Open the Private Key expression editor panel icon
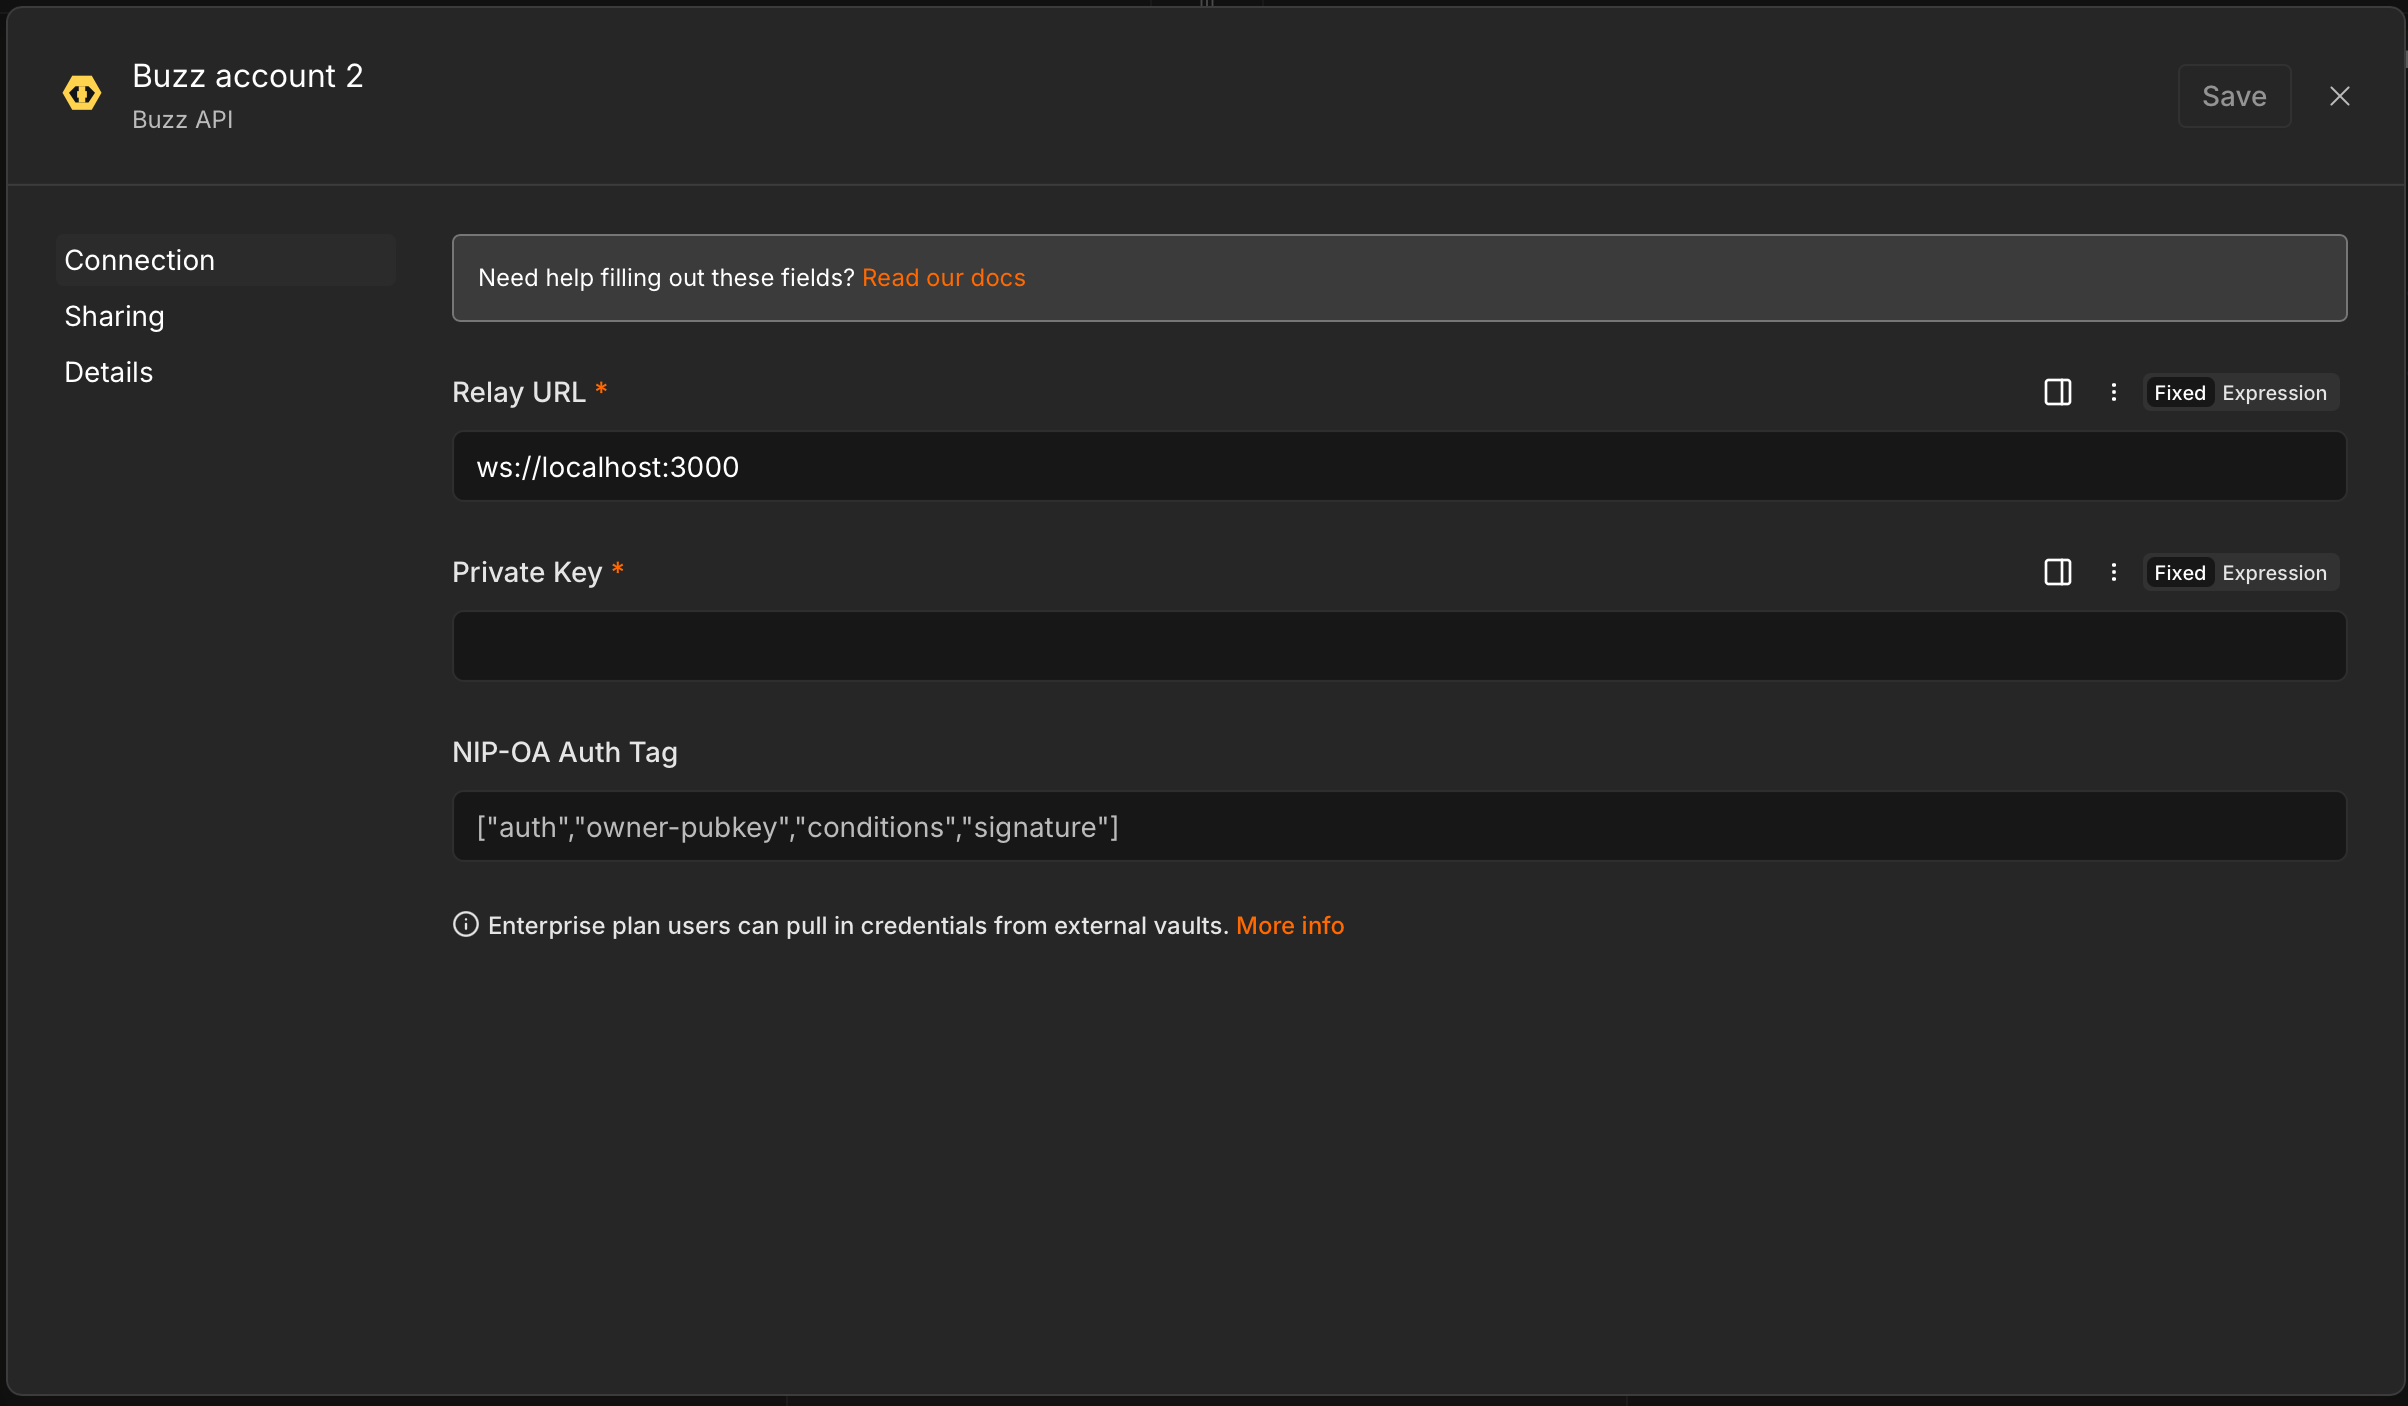Image resolution: width=2408 pixels, height=1406 pixels. point(2058,572)
